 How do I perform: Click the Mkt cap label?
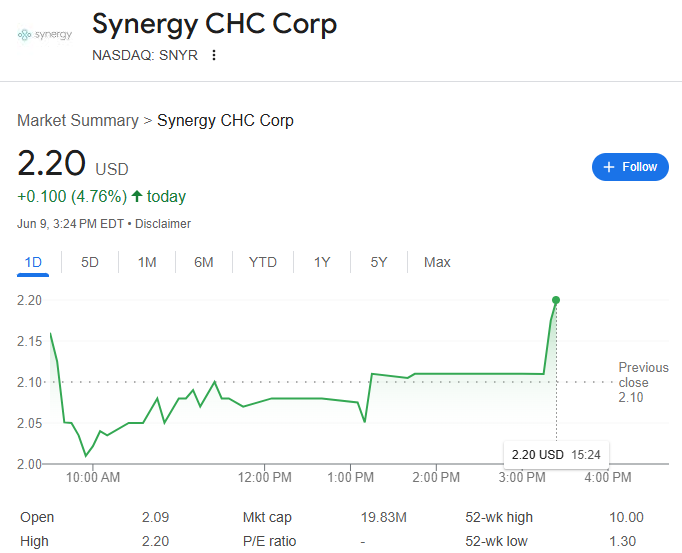[267, 517]
